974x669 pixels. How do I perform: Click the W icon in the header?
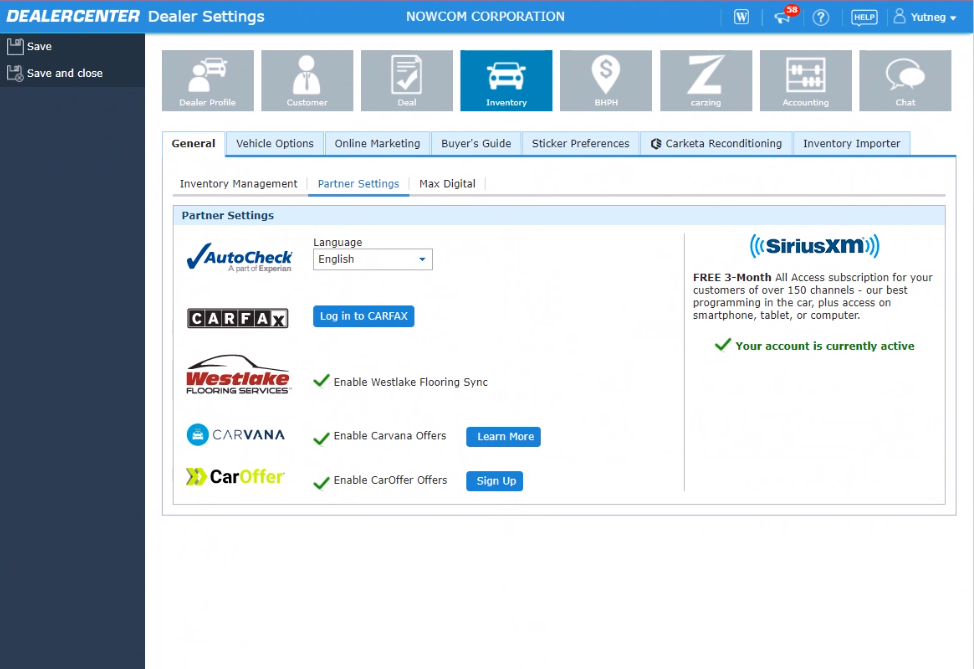[x=741, y=17]
